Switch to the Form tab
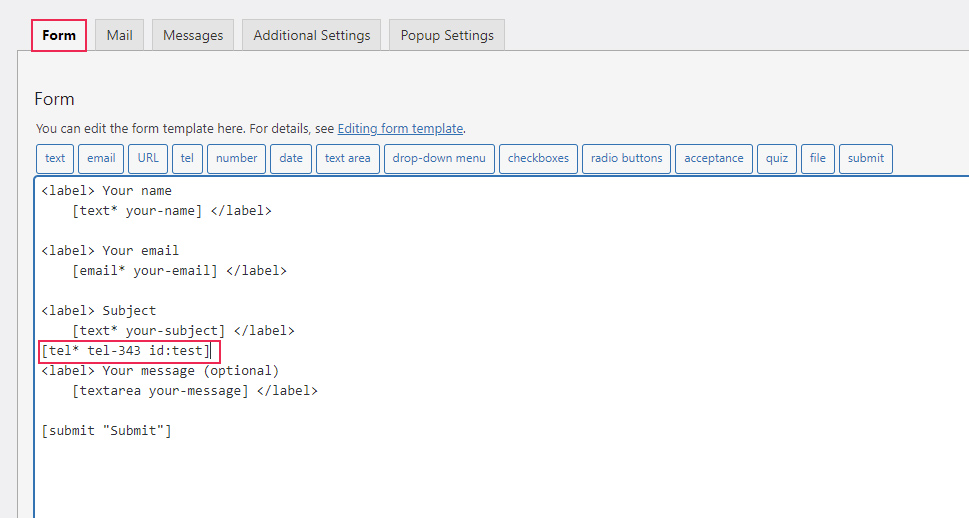The image size is (969, 518). coord(59,35)
